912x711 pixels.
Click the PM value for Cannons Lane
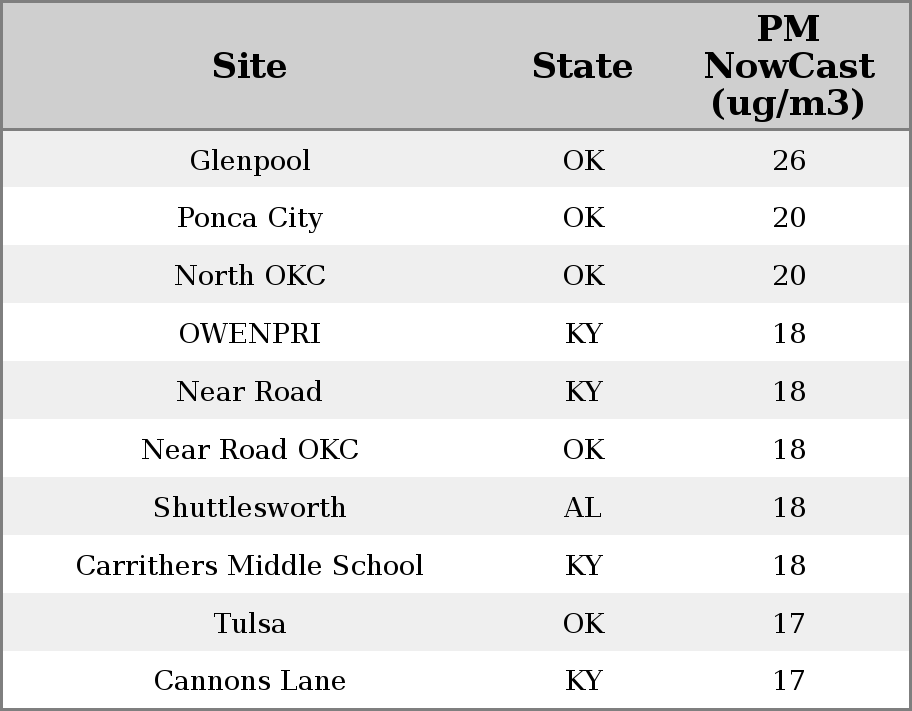coord(789,681)
